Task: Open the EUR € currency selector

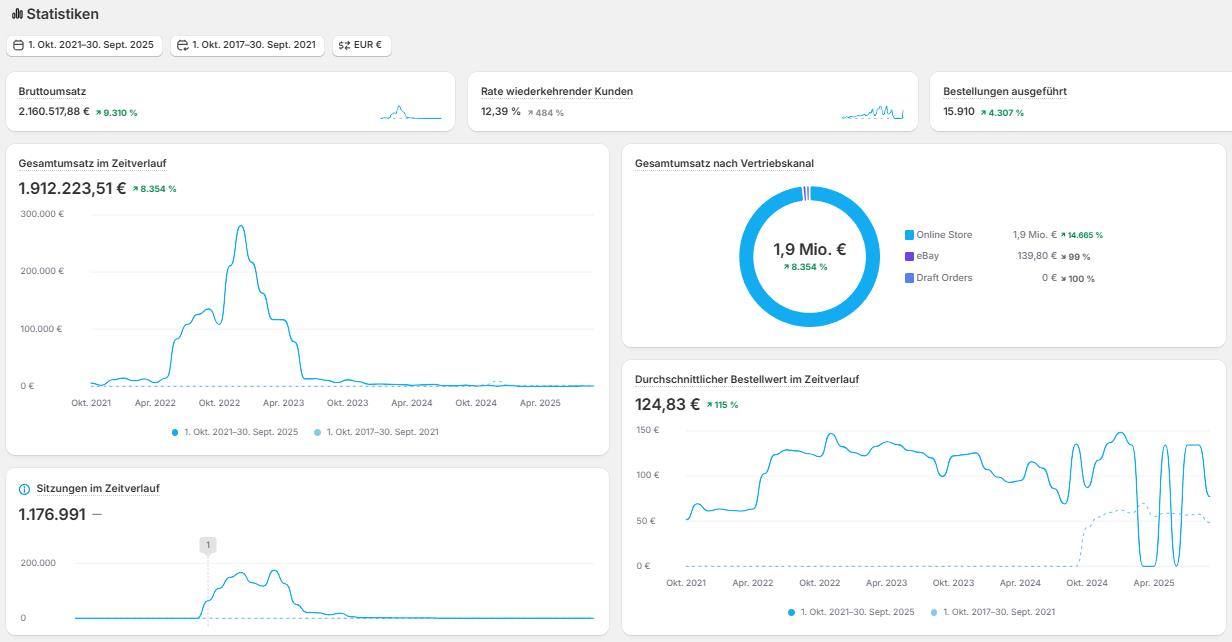Action: [x=361, y=45]
